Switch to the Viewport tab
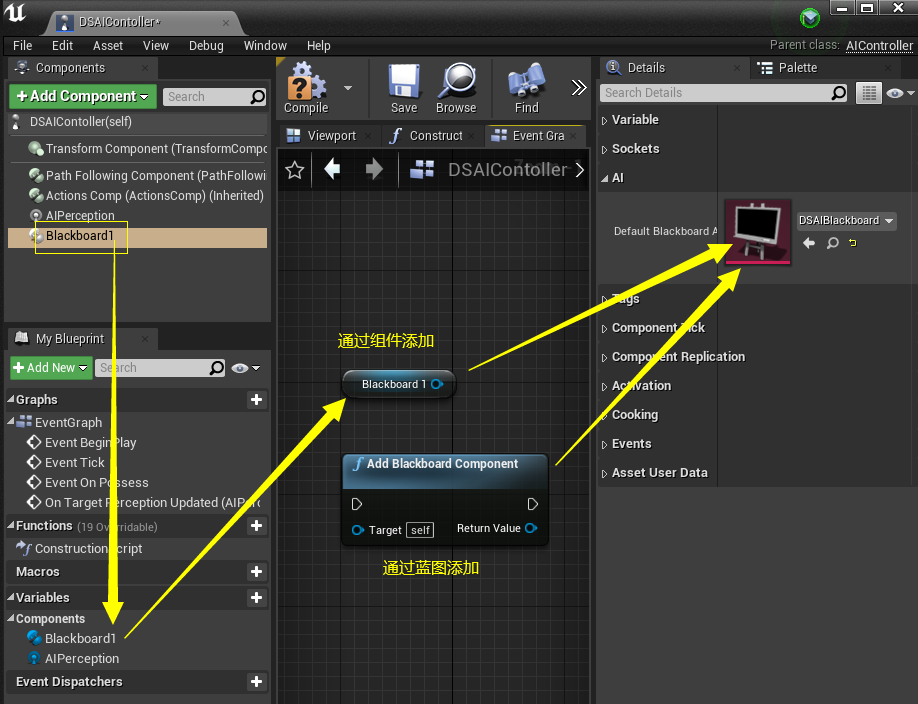Viewport: 918px width, 704px height. click(x=328, y=136)
